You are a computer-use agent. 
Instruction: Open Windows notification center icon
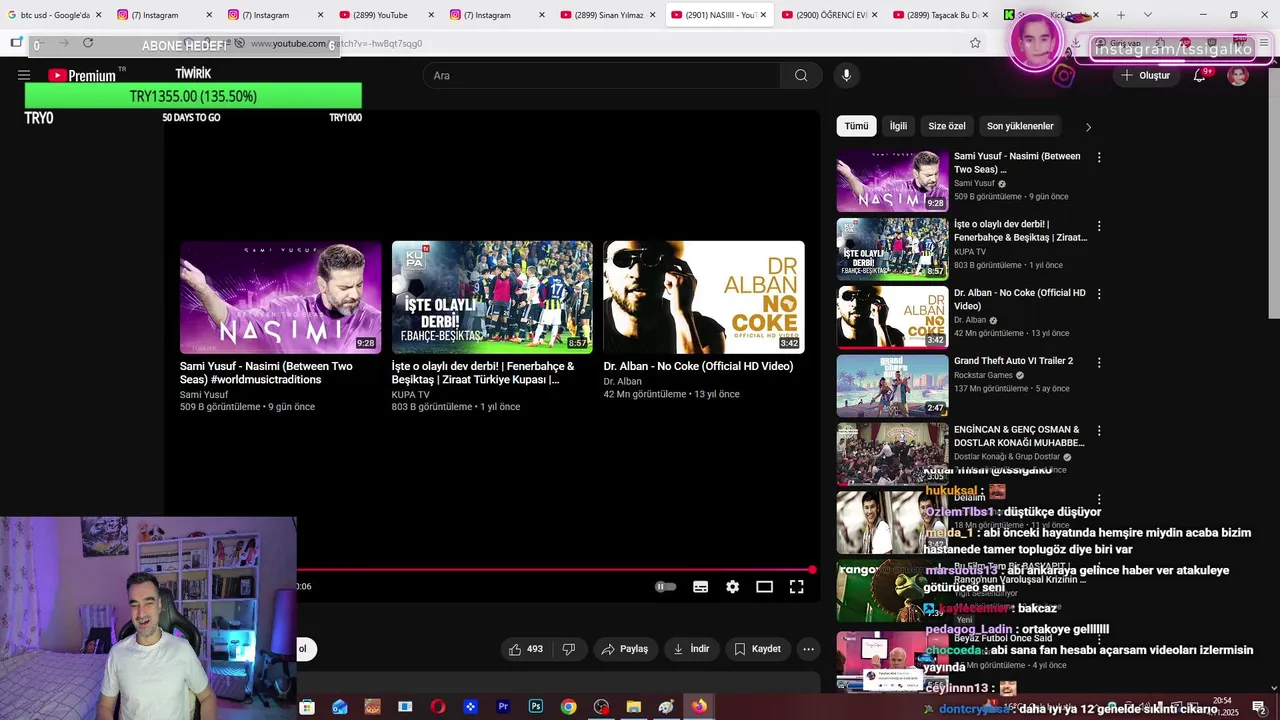coord(1258,707)
